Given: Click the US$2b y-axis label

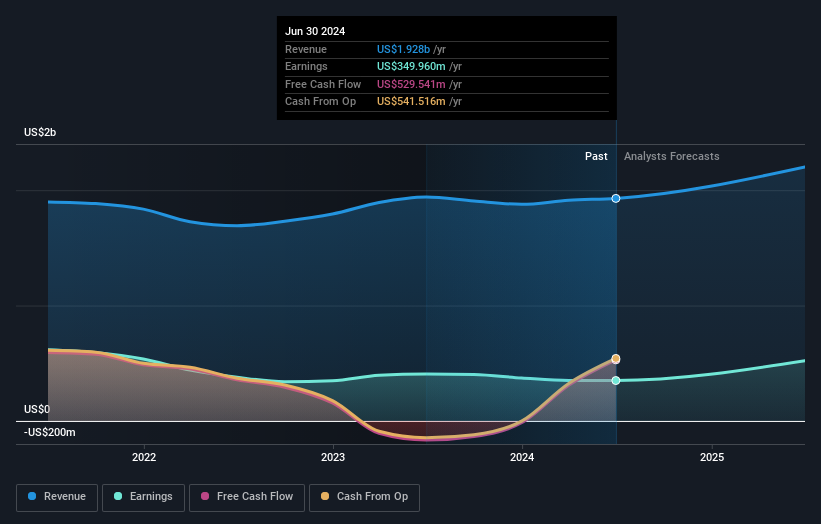Looking at the screenshot, I should point(40,132).
